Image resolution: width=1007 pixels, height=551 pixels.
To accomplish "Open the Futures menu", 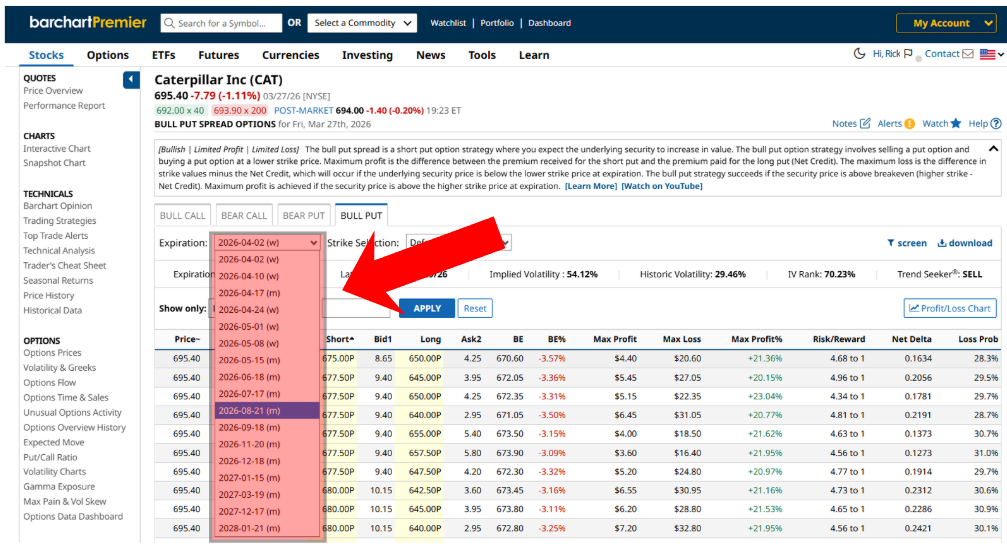I will tap(218, 55).
